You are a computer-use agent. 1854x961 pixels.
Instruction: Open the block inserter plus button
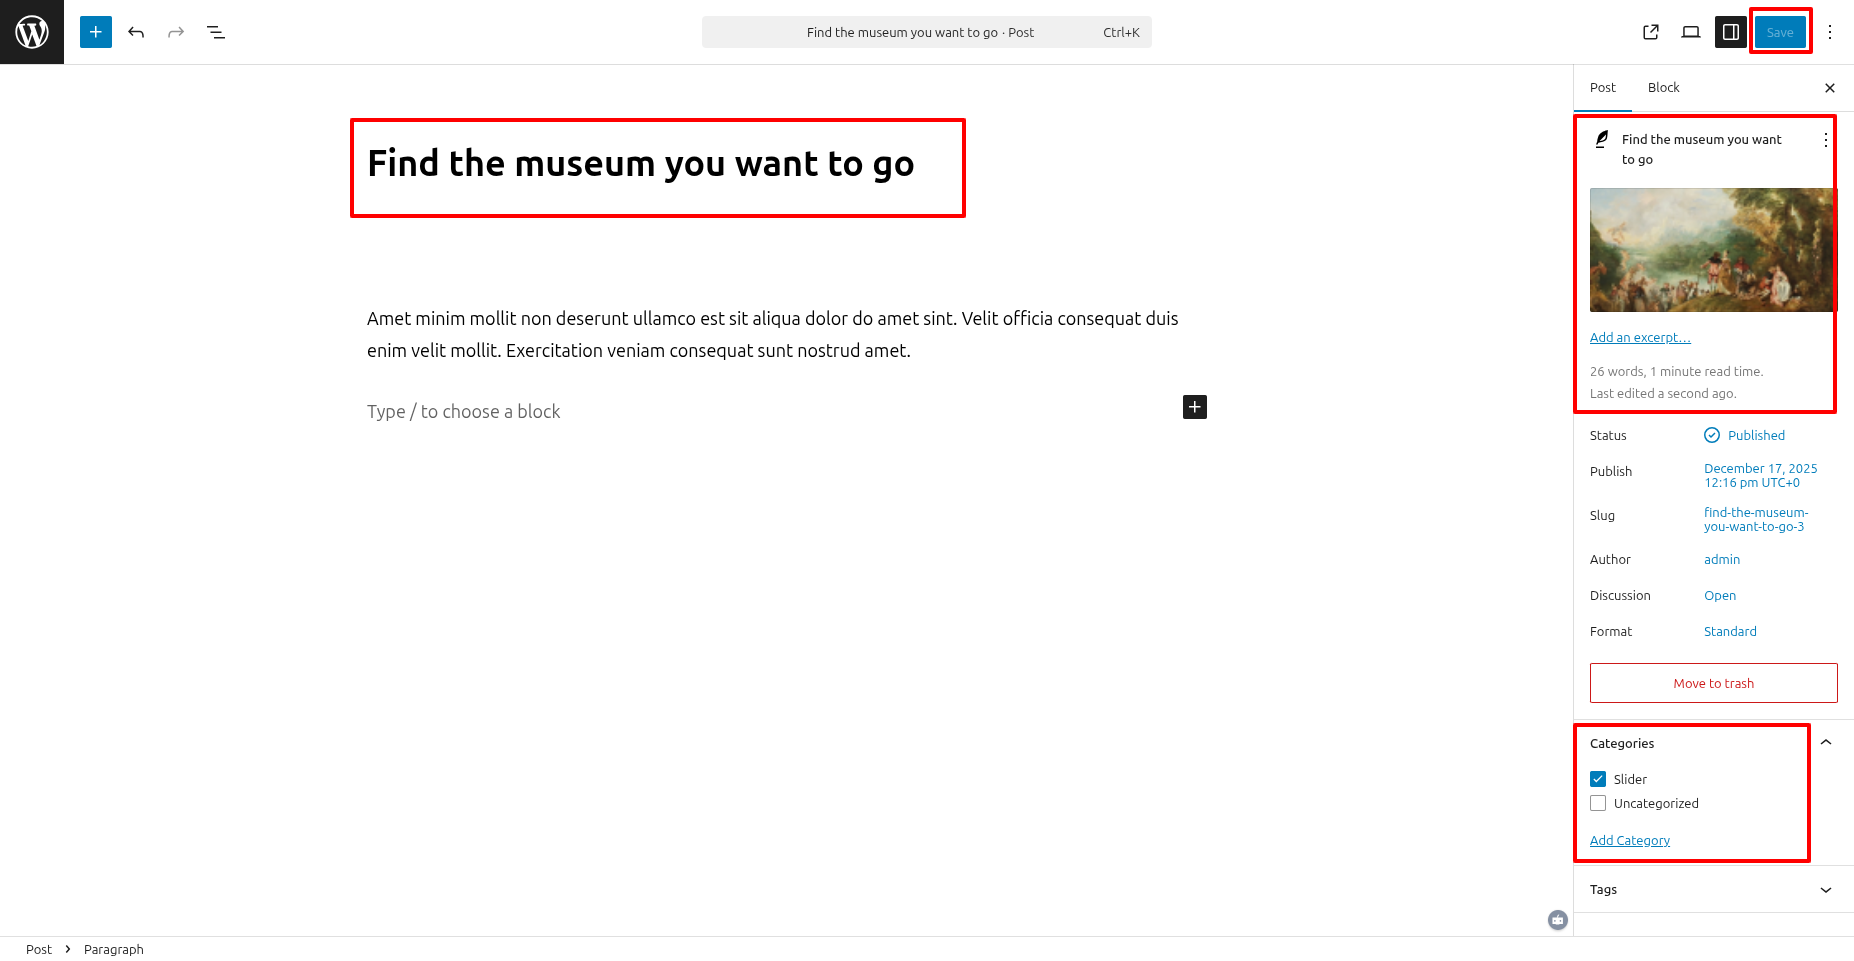[96, 32]
